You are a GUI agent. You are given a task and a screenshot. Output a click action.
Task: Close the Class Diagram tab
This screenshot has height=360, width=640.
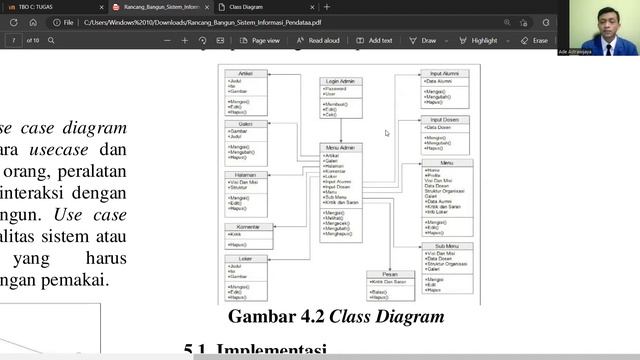click(312, 7)
